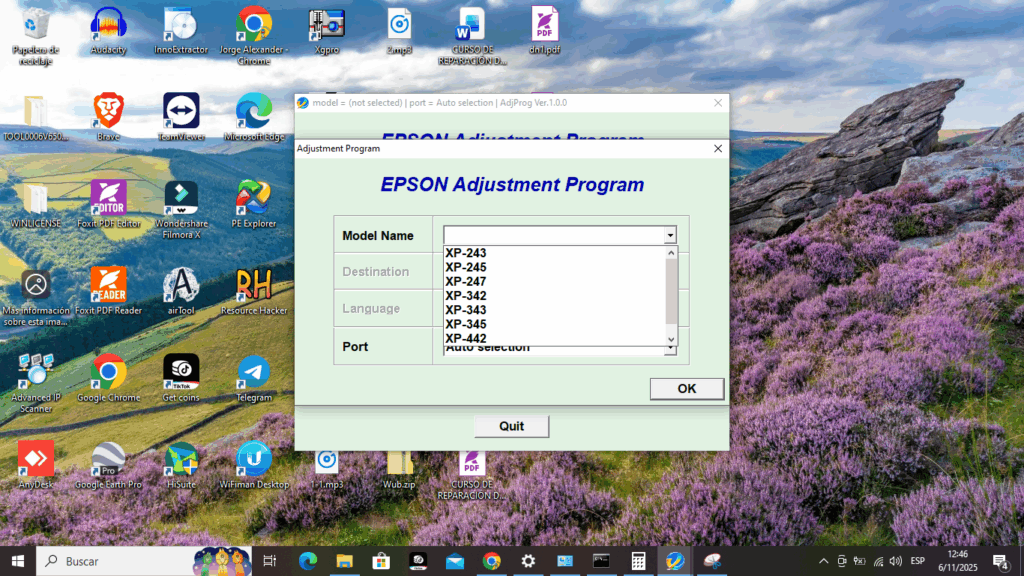Click the model list scrollbar down arrow
This screenshot has height=576, width=1024.
[672, 341]
